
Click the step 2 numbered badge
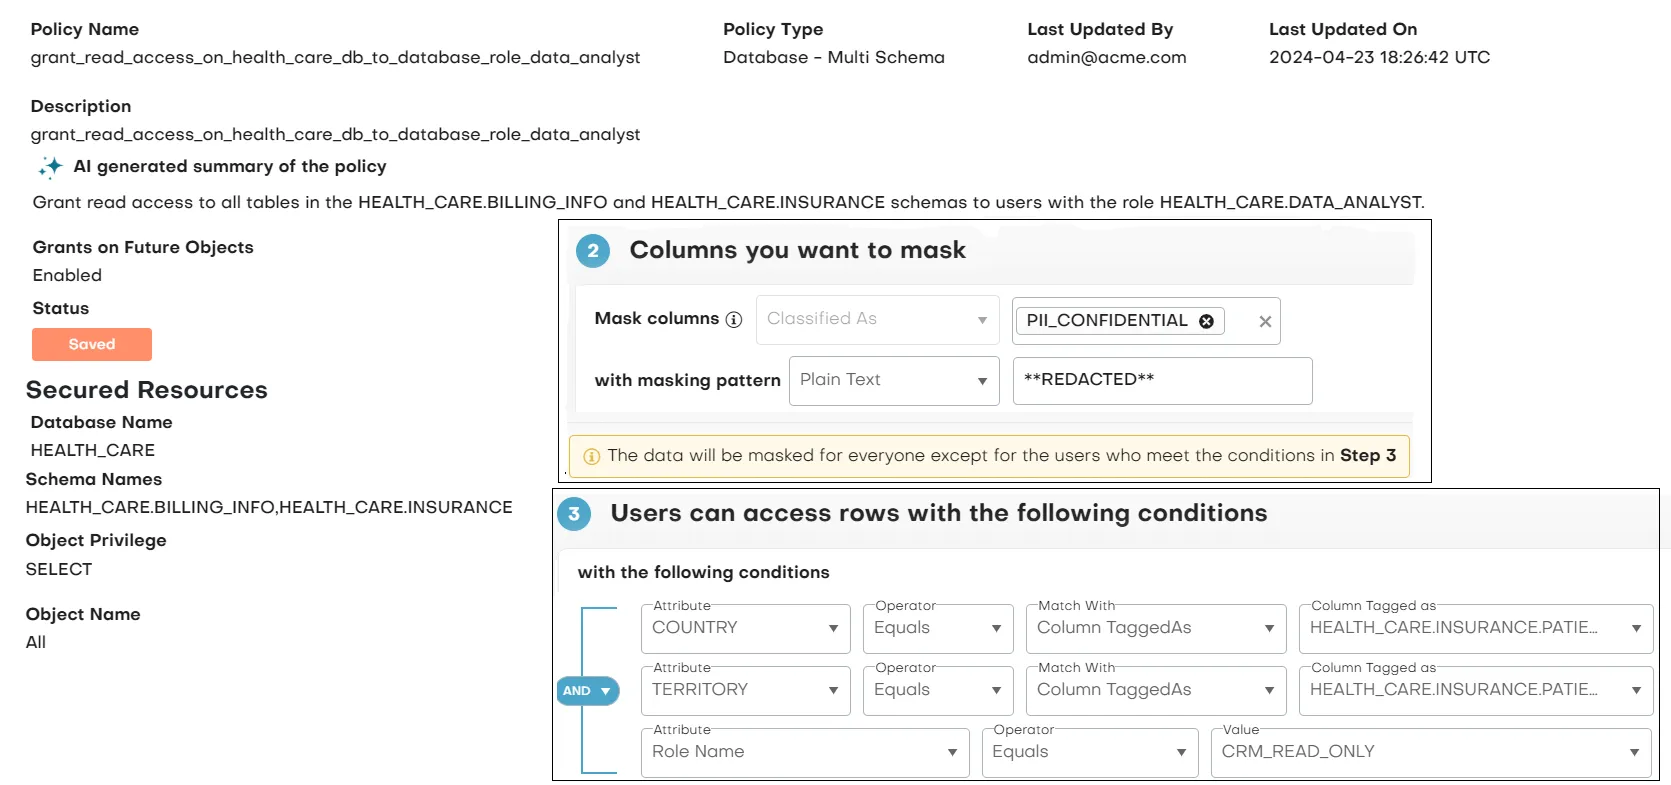point(593,251)
